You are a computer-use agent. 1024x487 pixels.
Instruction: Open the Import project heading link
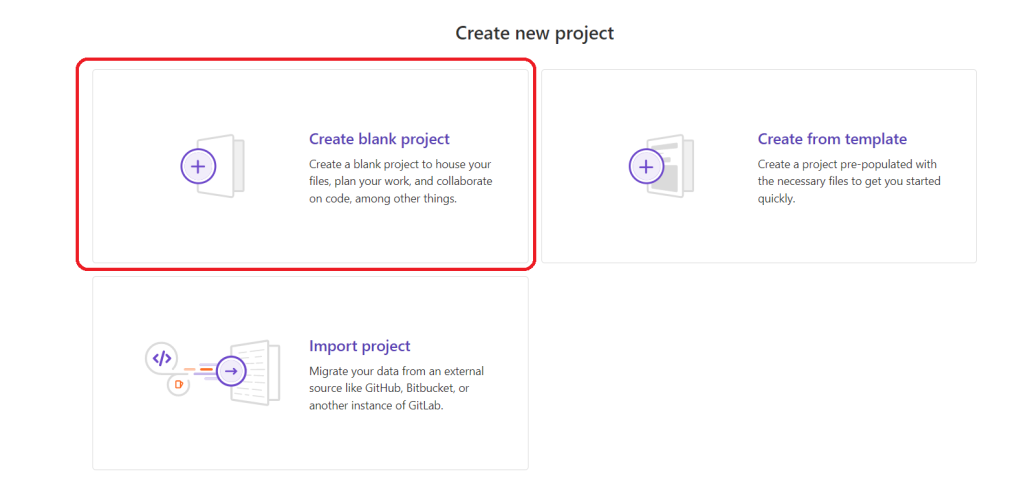click(360, 346)
